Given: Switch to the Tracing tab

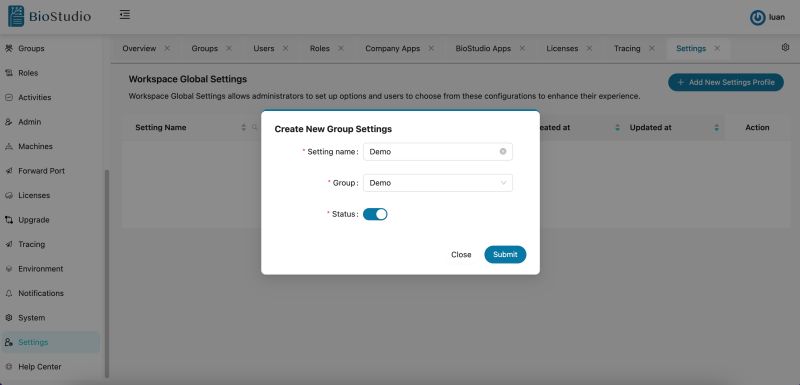Looking at the screenshot, I should click(x=627, y=48).
